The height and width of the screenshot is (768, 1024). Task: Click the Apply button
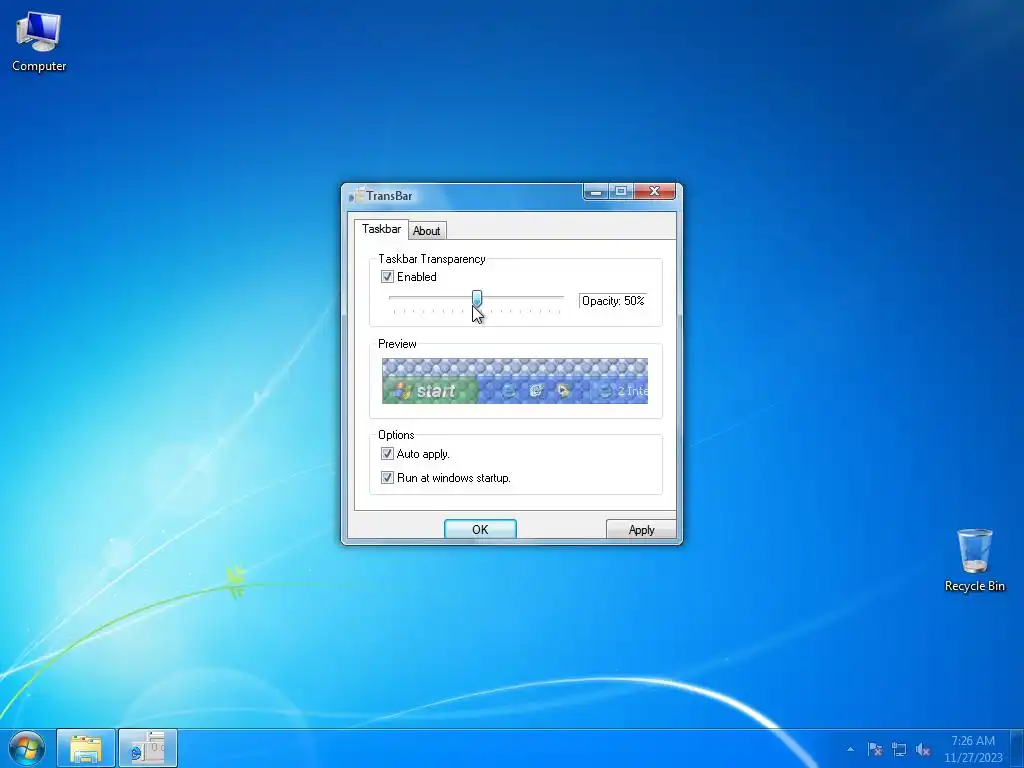click(641, 529)
